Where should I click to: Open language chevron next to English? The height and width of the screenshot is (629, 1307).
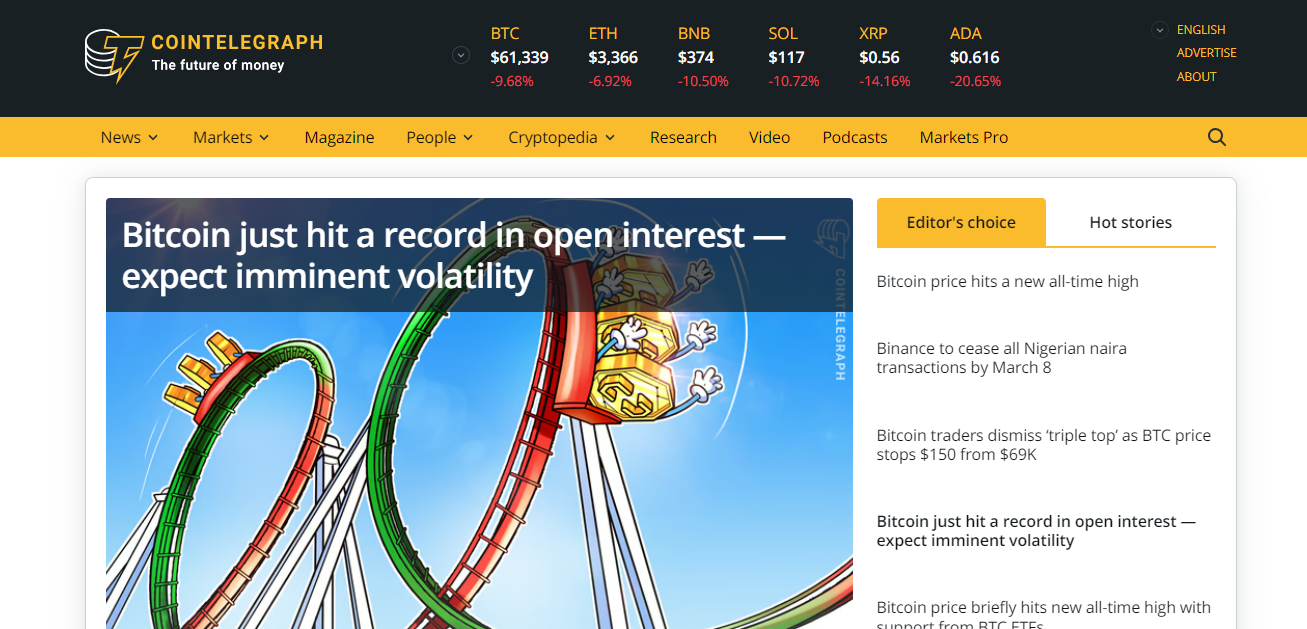click(x=1159, y=30)
